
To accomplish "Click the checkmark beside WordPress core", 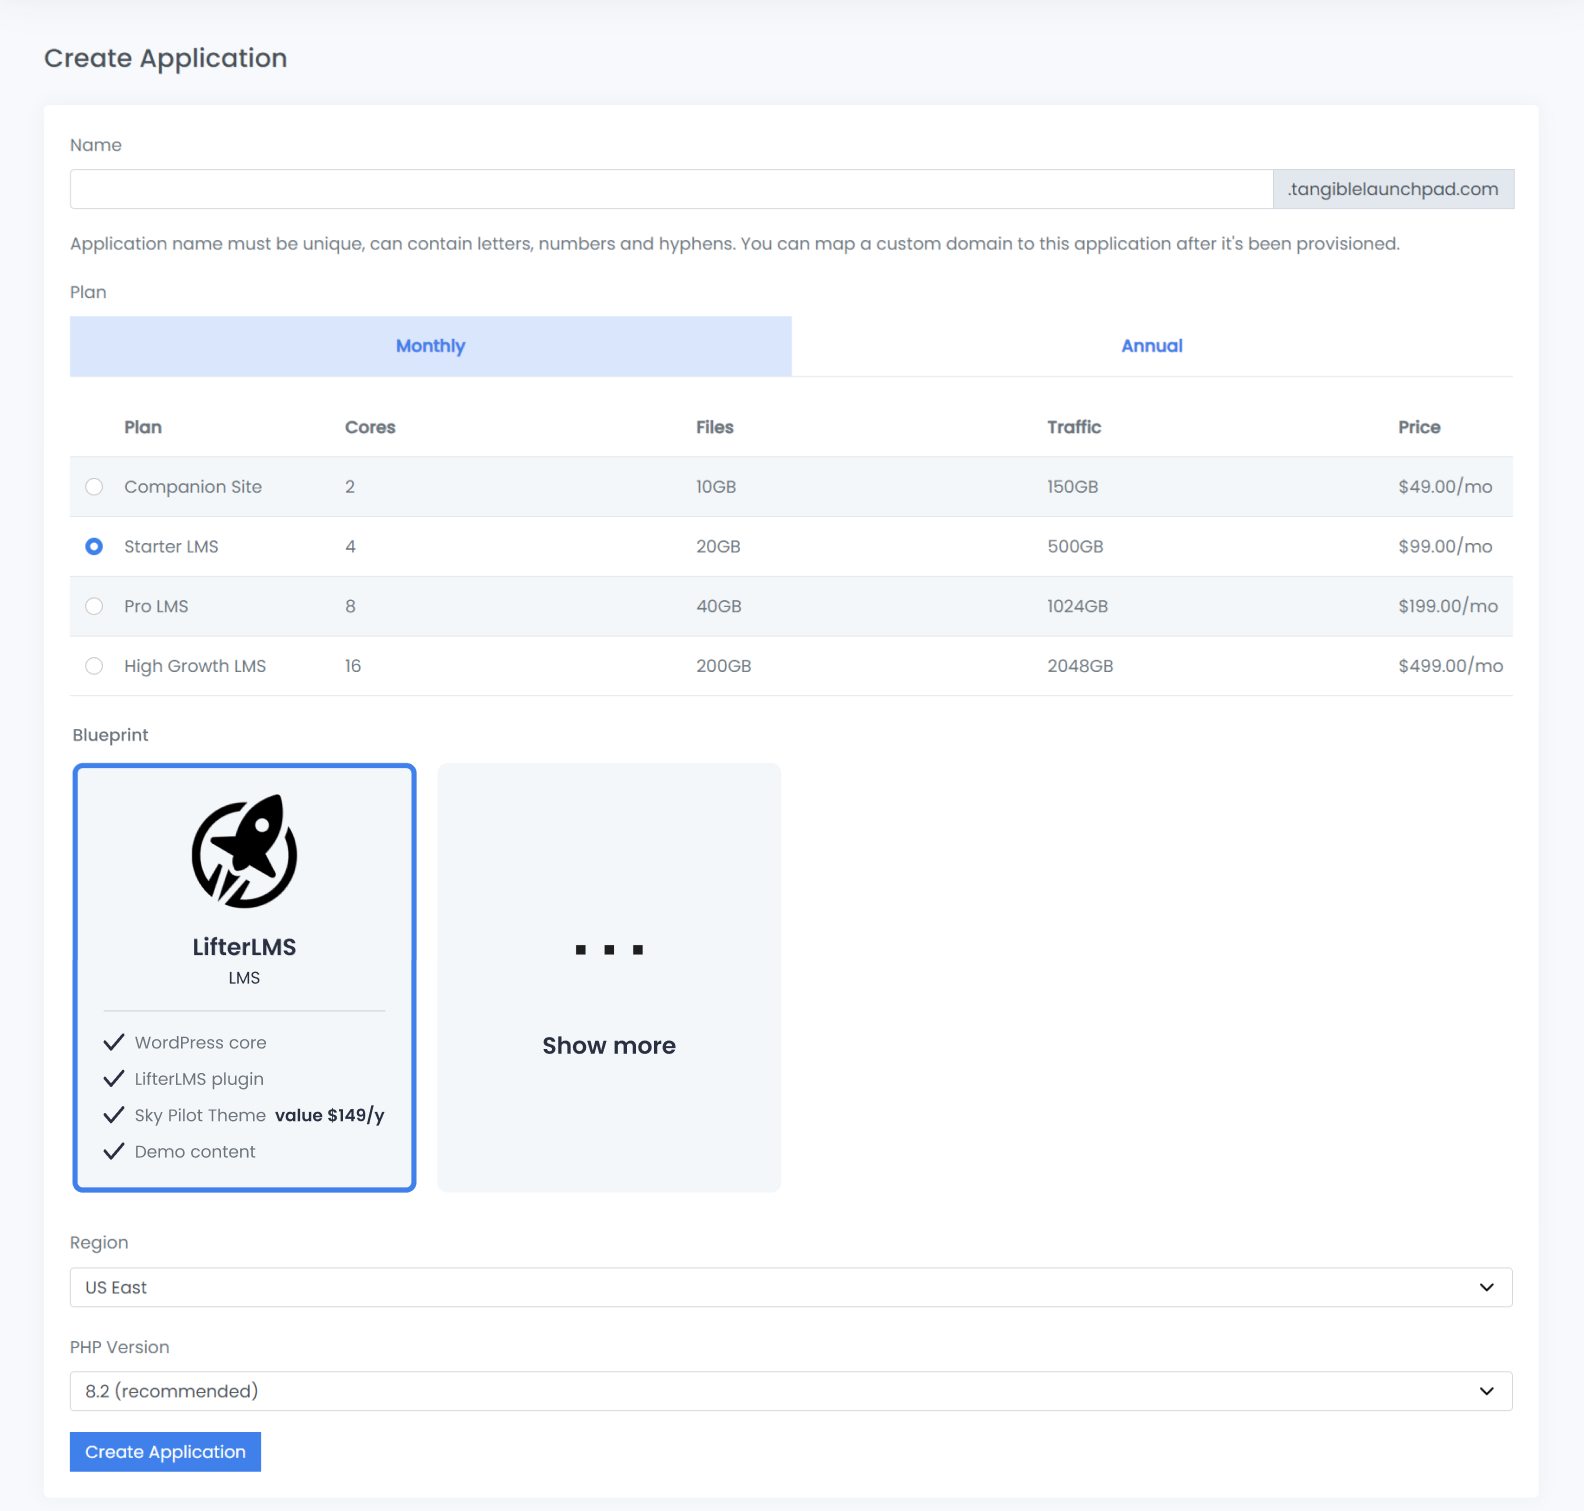I will 114,1042.
